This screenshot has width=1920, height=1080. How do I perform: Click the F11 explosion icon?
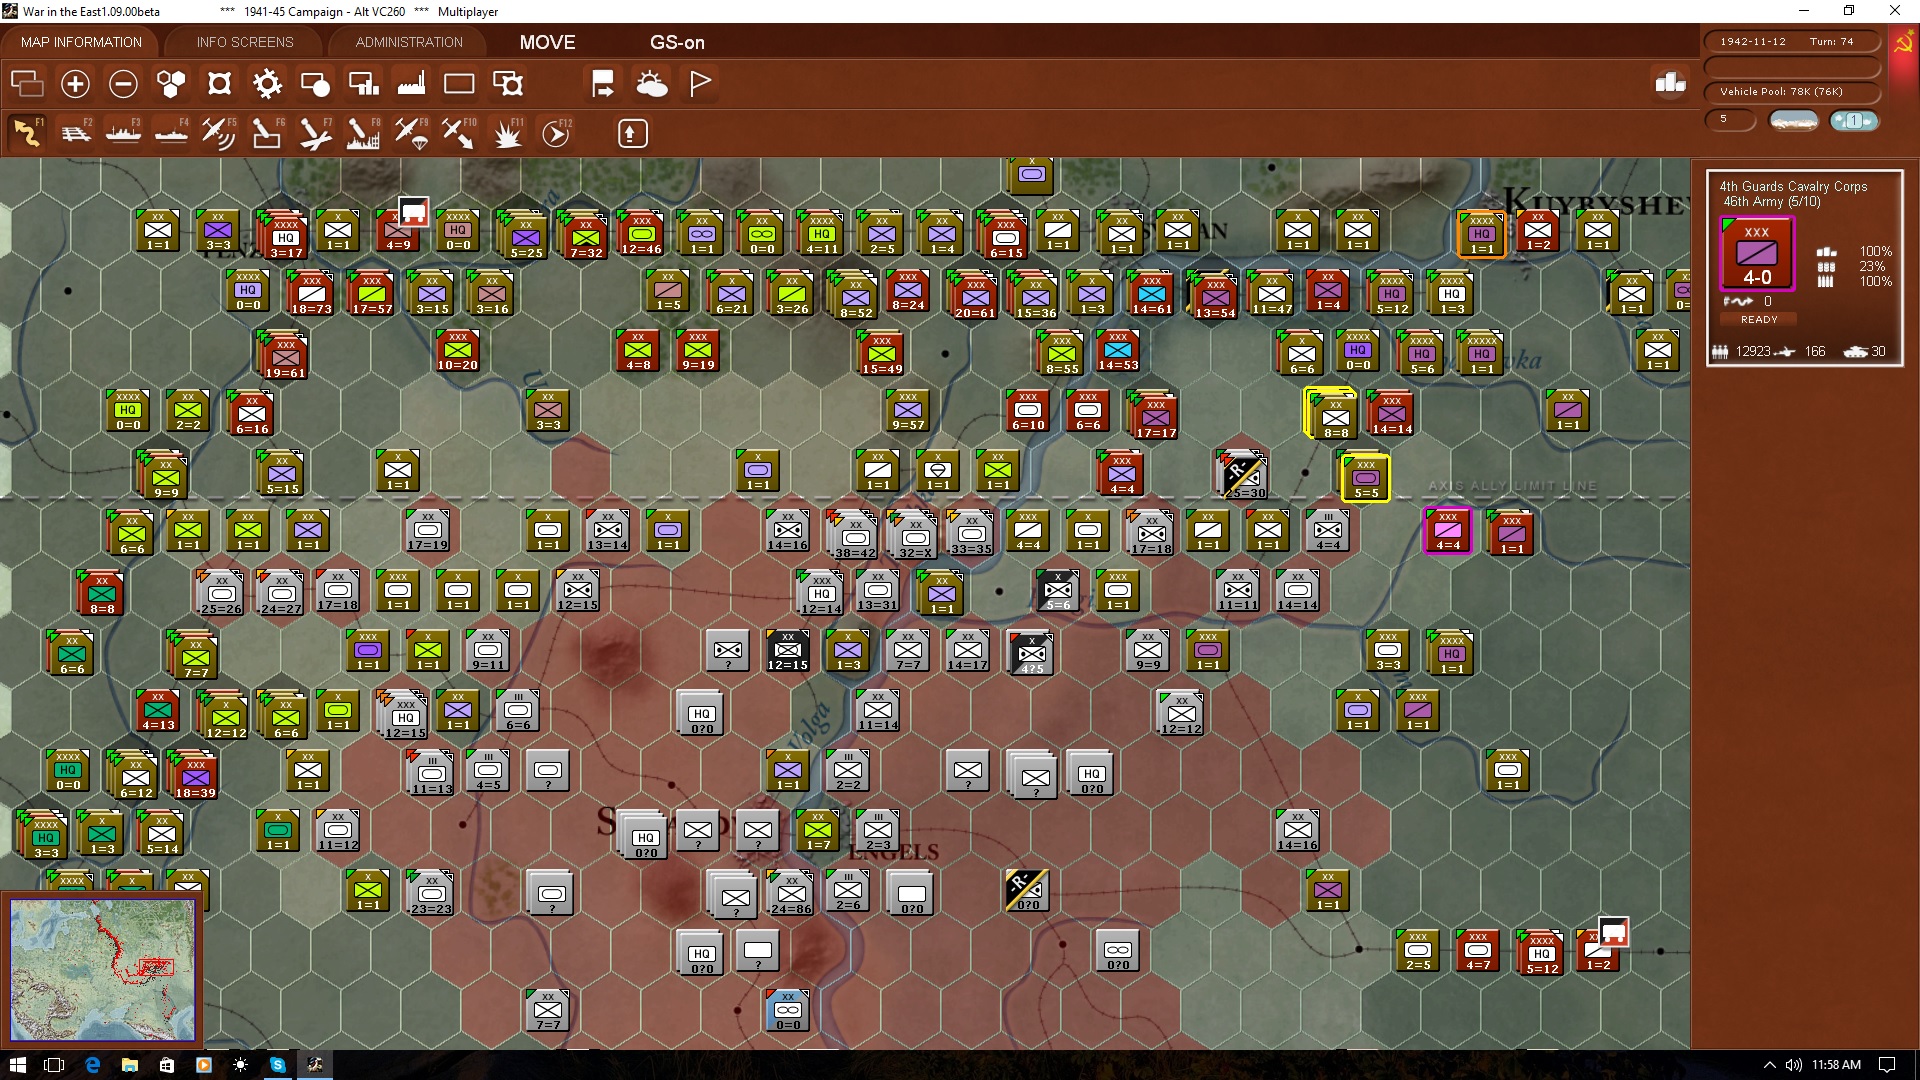pos(508,133)
